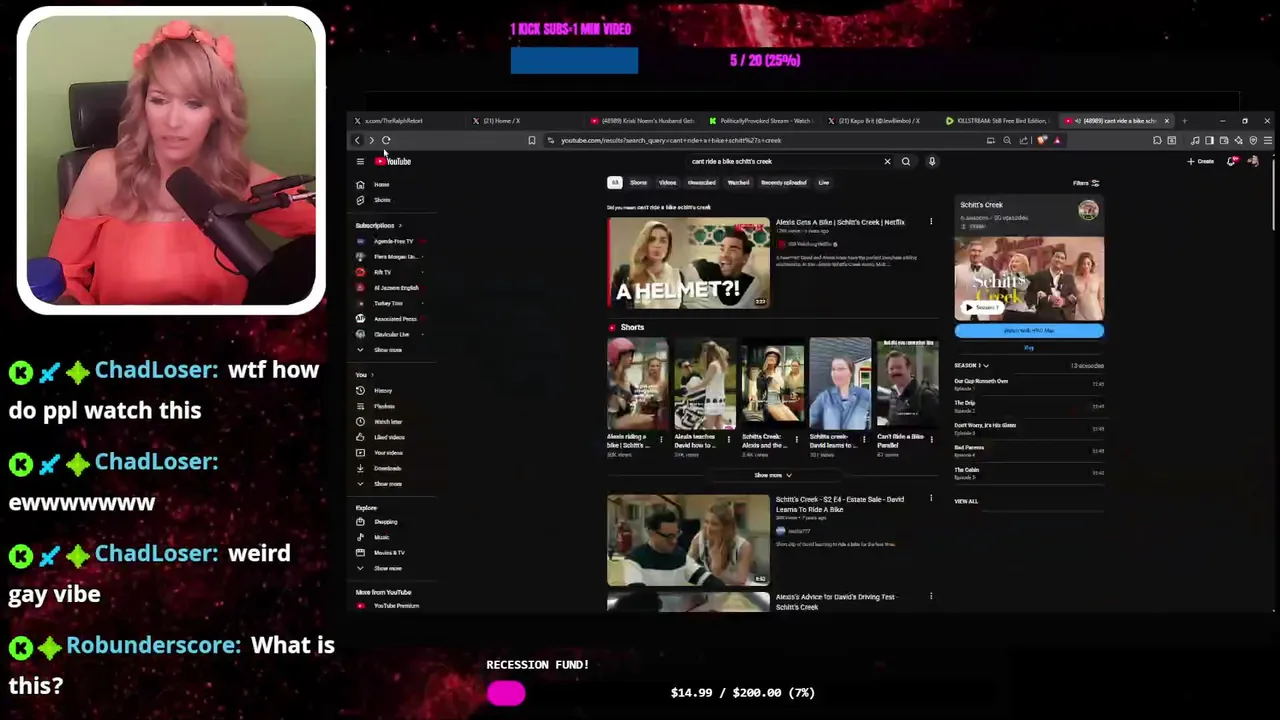Open the David Learns To Ride A Bike thumbnail
1280x720 pixels.
pos(688,540)
